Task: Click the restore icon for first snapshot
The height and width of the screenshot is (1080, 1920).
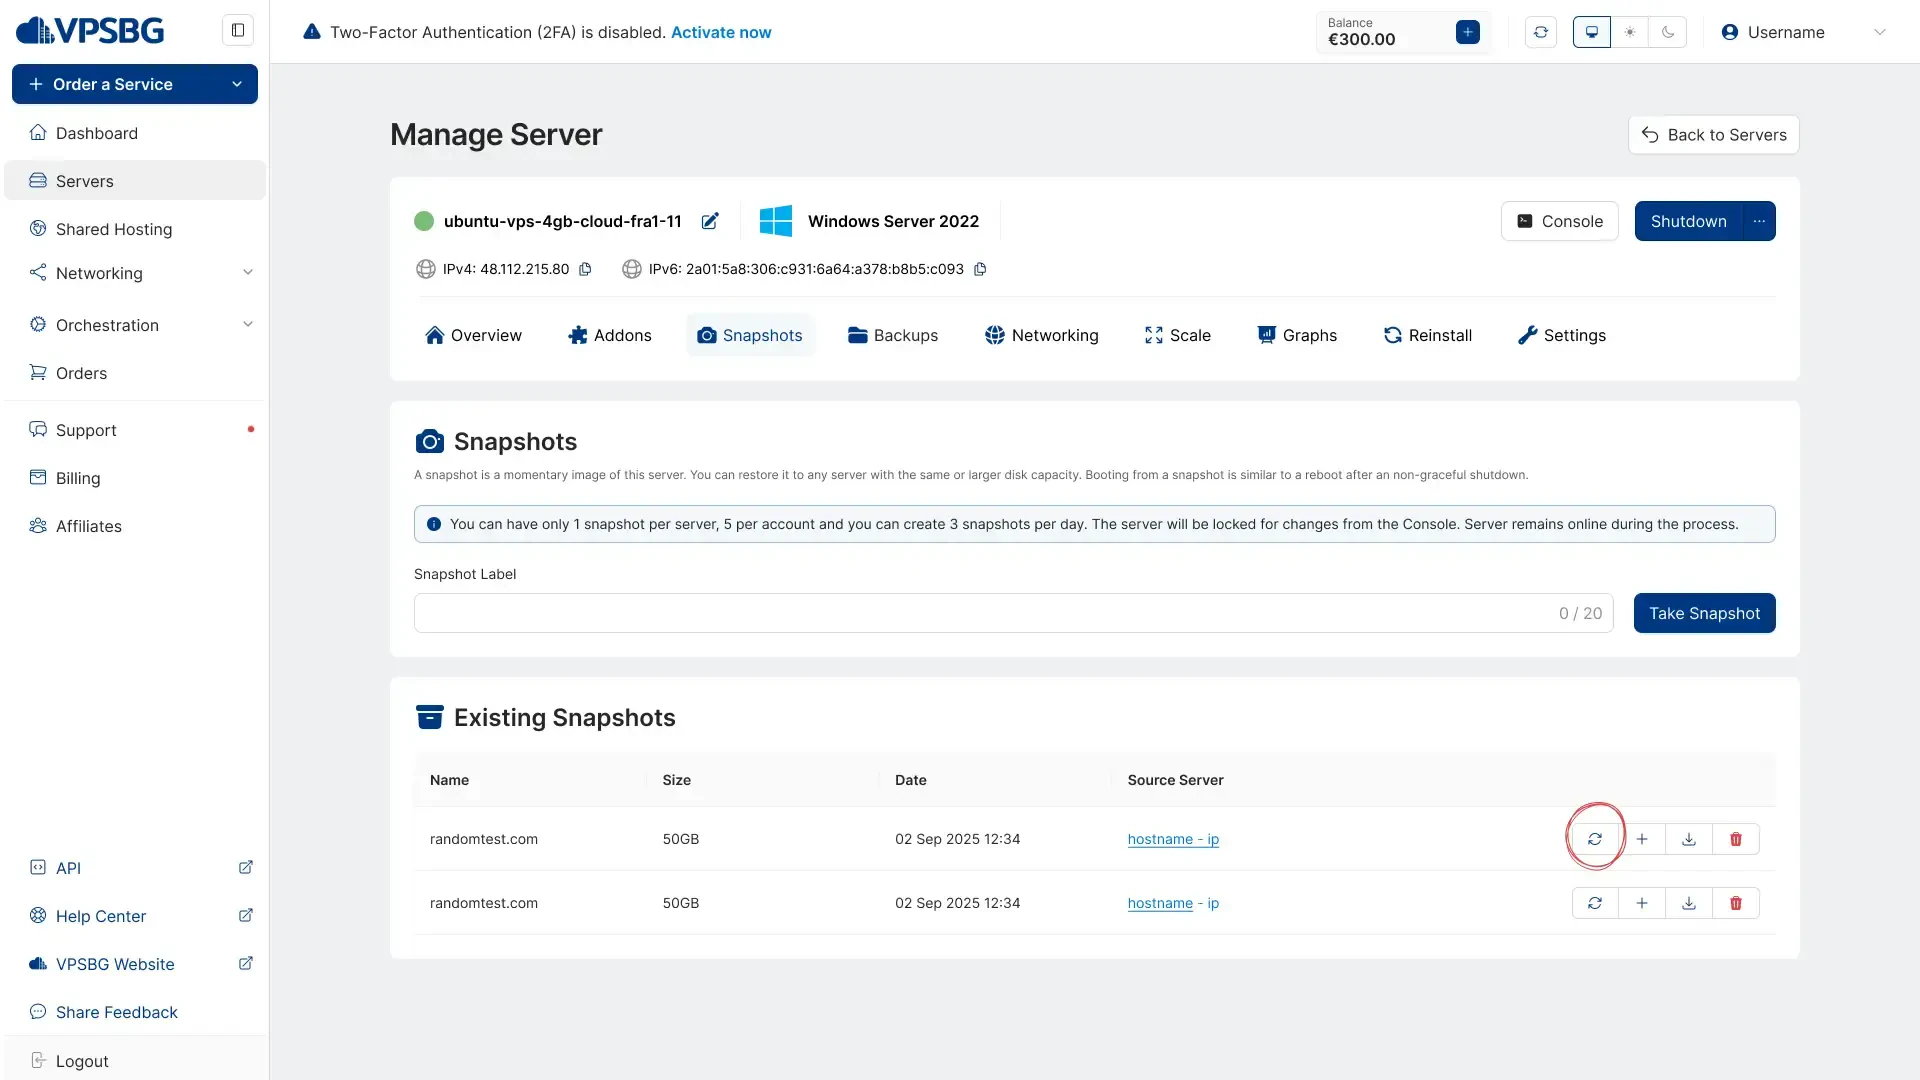Action: 1595,839
